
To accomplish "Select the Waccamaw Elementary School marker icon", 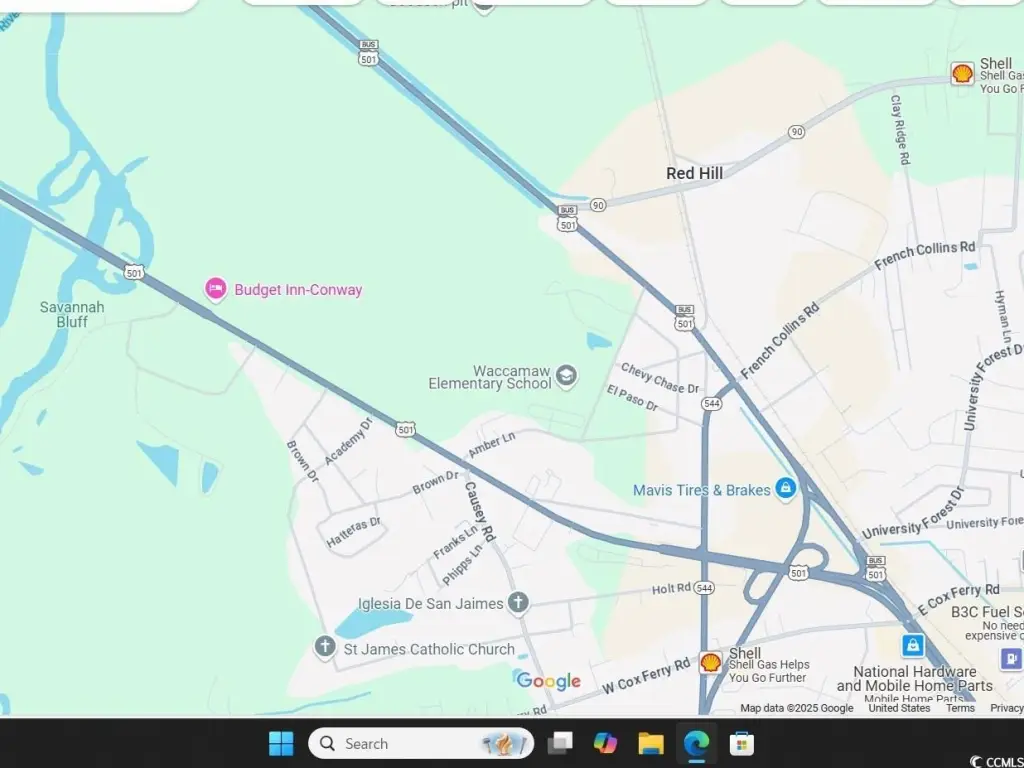I will pyautogui.click(x=567, y=376).
